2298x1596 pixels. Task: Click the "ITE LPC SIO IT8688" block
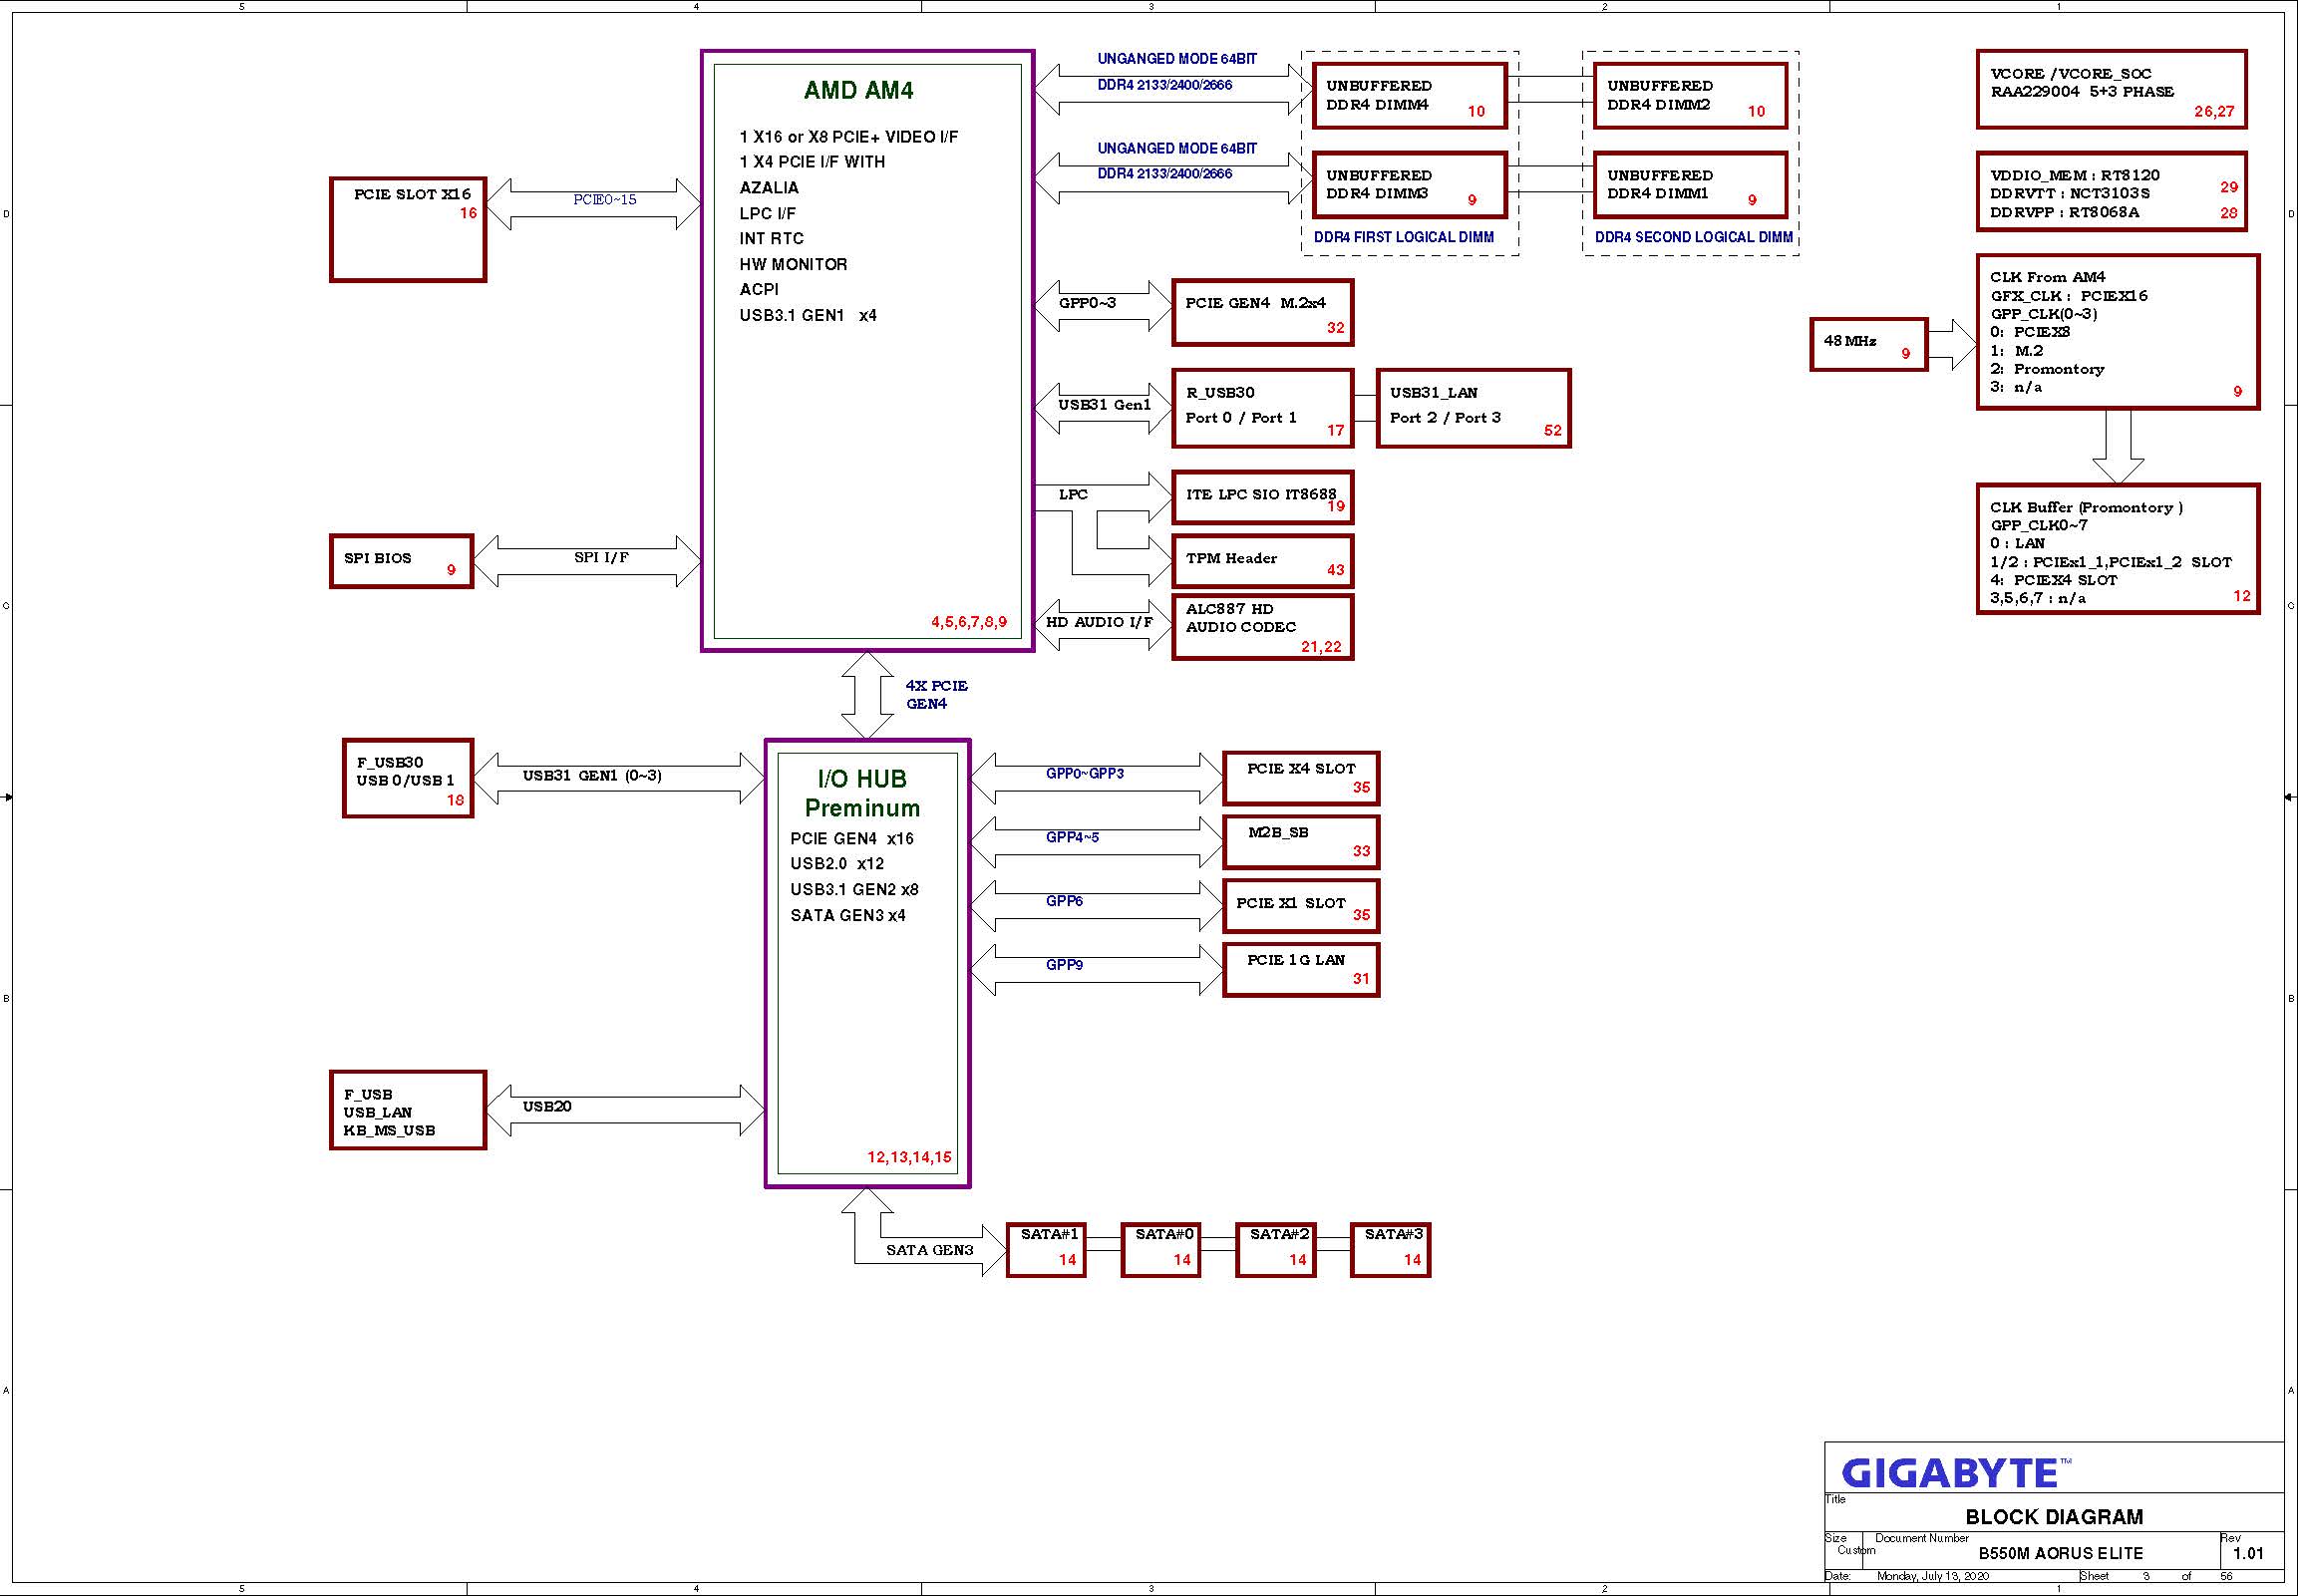pyautogui.click(x=1263, y=497)
